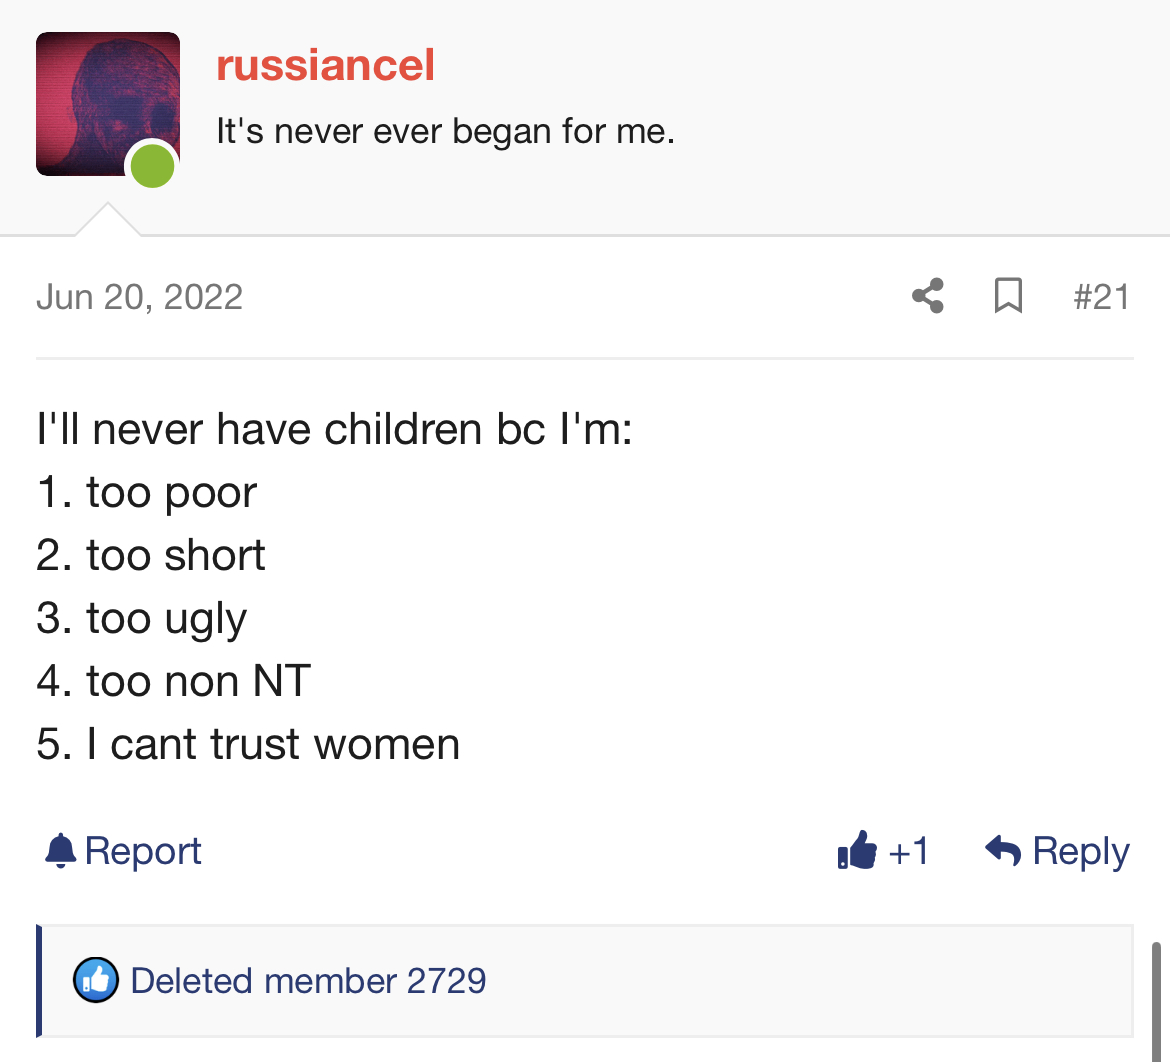Click the green online status indicator
The height and width of the screenshot is (1062, 1170).
point(152,166)
